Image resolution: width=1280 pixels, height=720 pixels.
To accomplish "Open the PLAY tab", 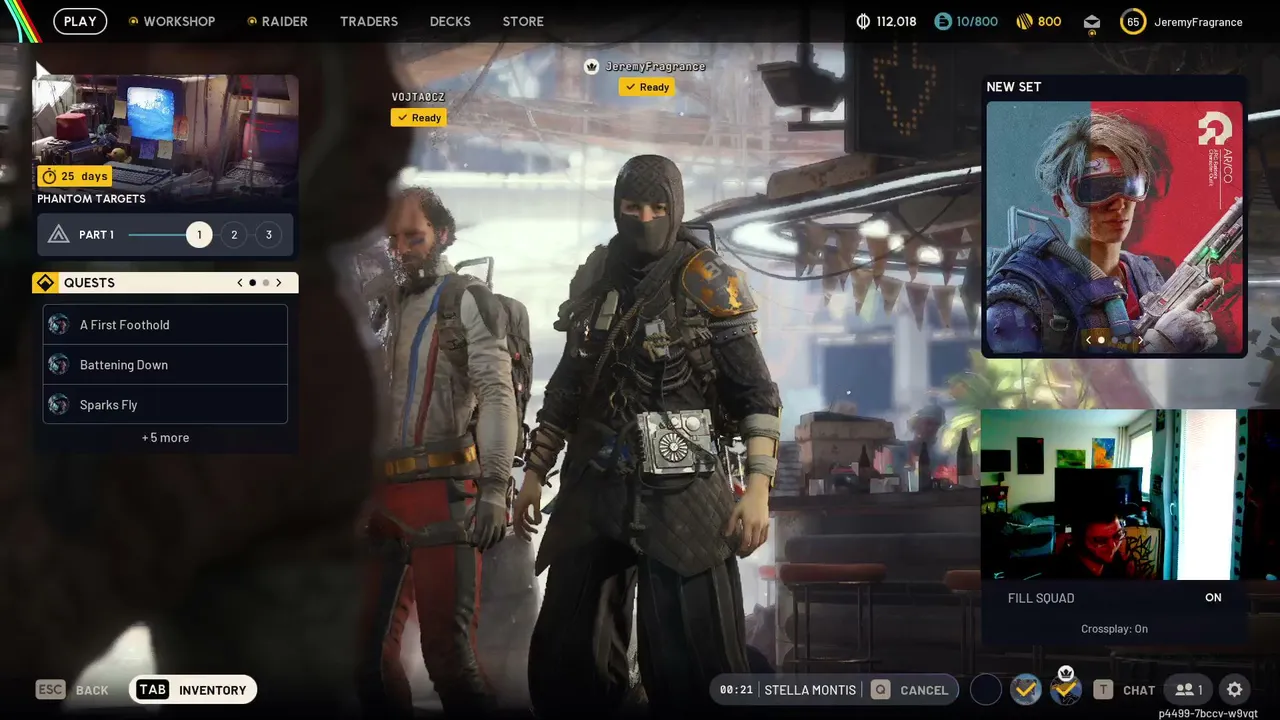I will pos(80,21).
